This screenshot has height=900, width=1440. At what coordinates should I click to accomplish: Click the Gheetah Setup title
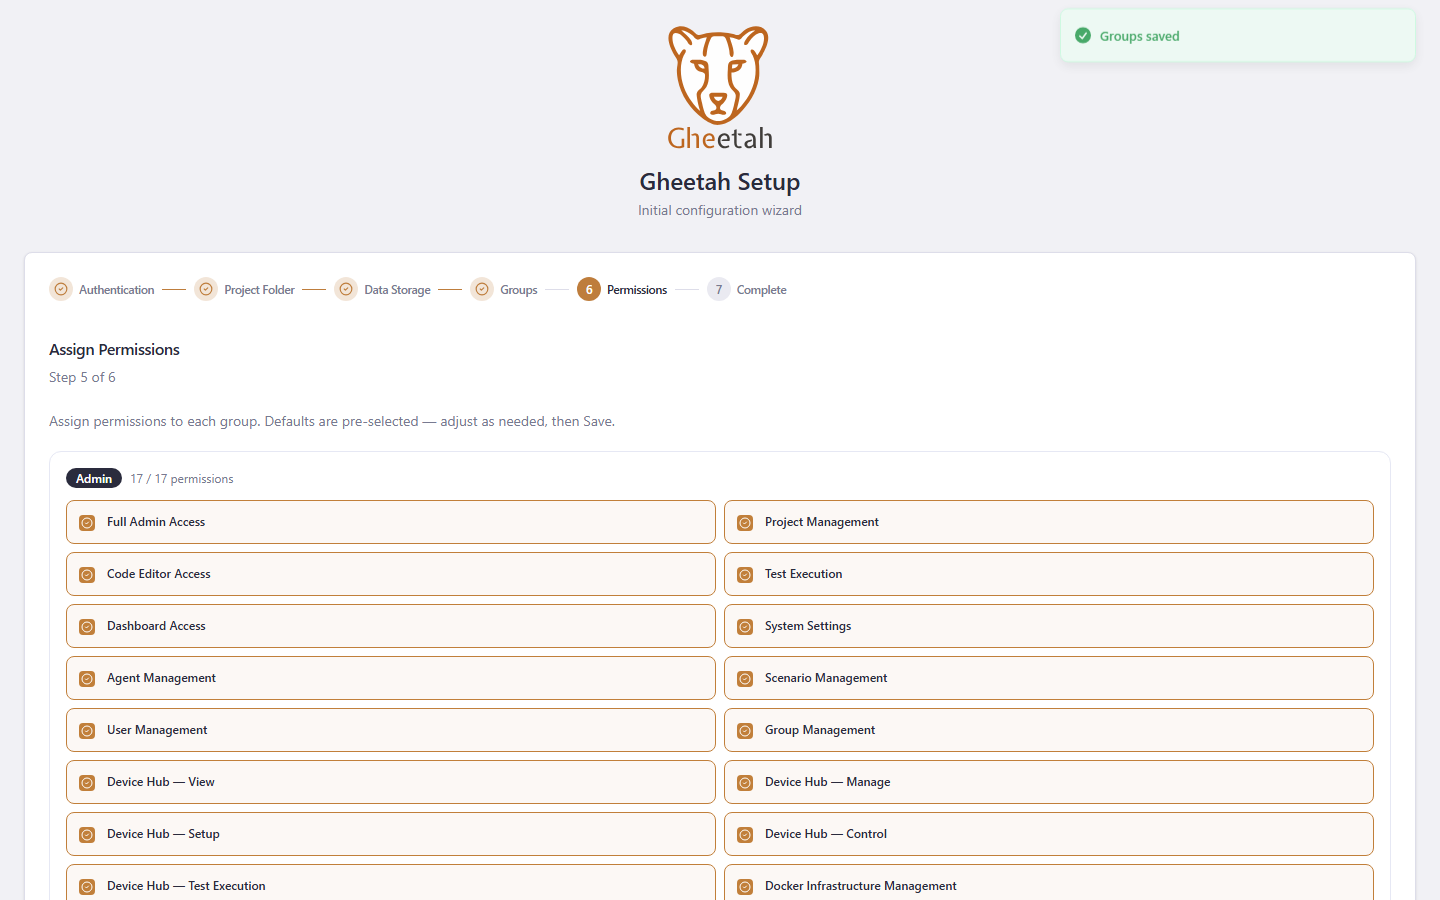pos(720,182)
